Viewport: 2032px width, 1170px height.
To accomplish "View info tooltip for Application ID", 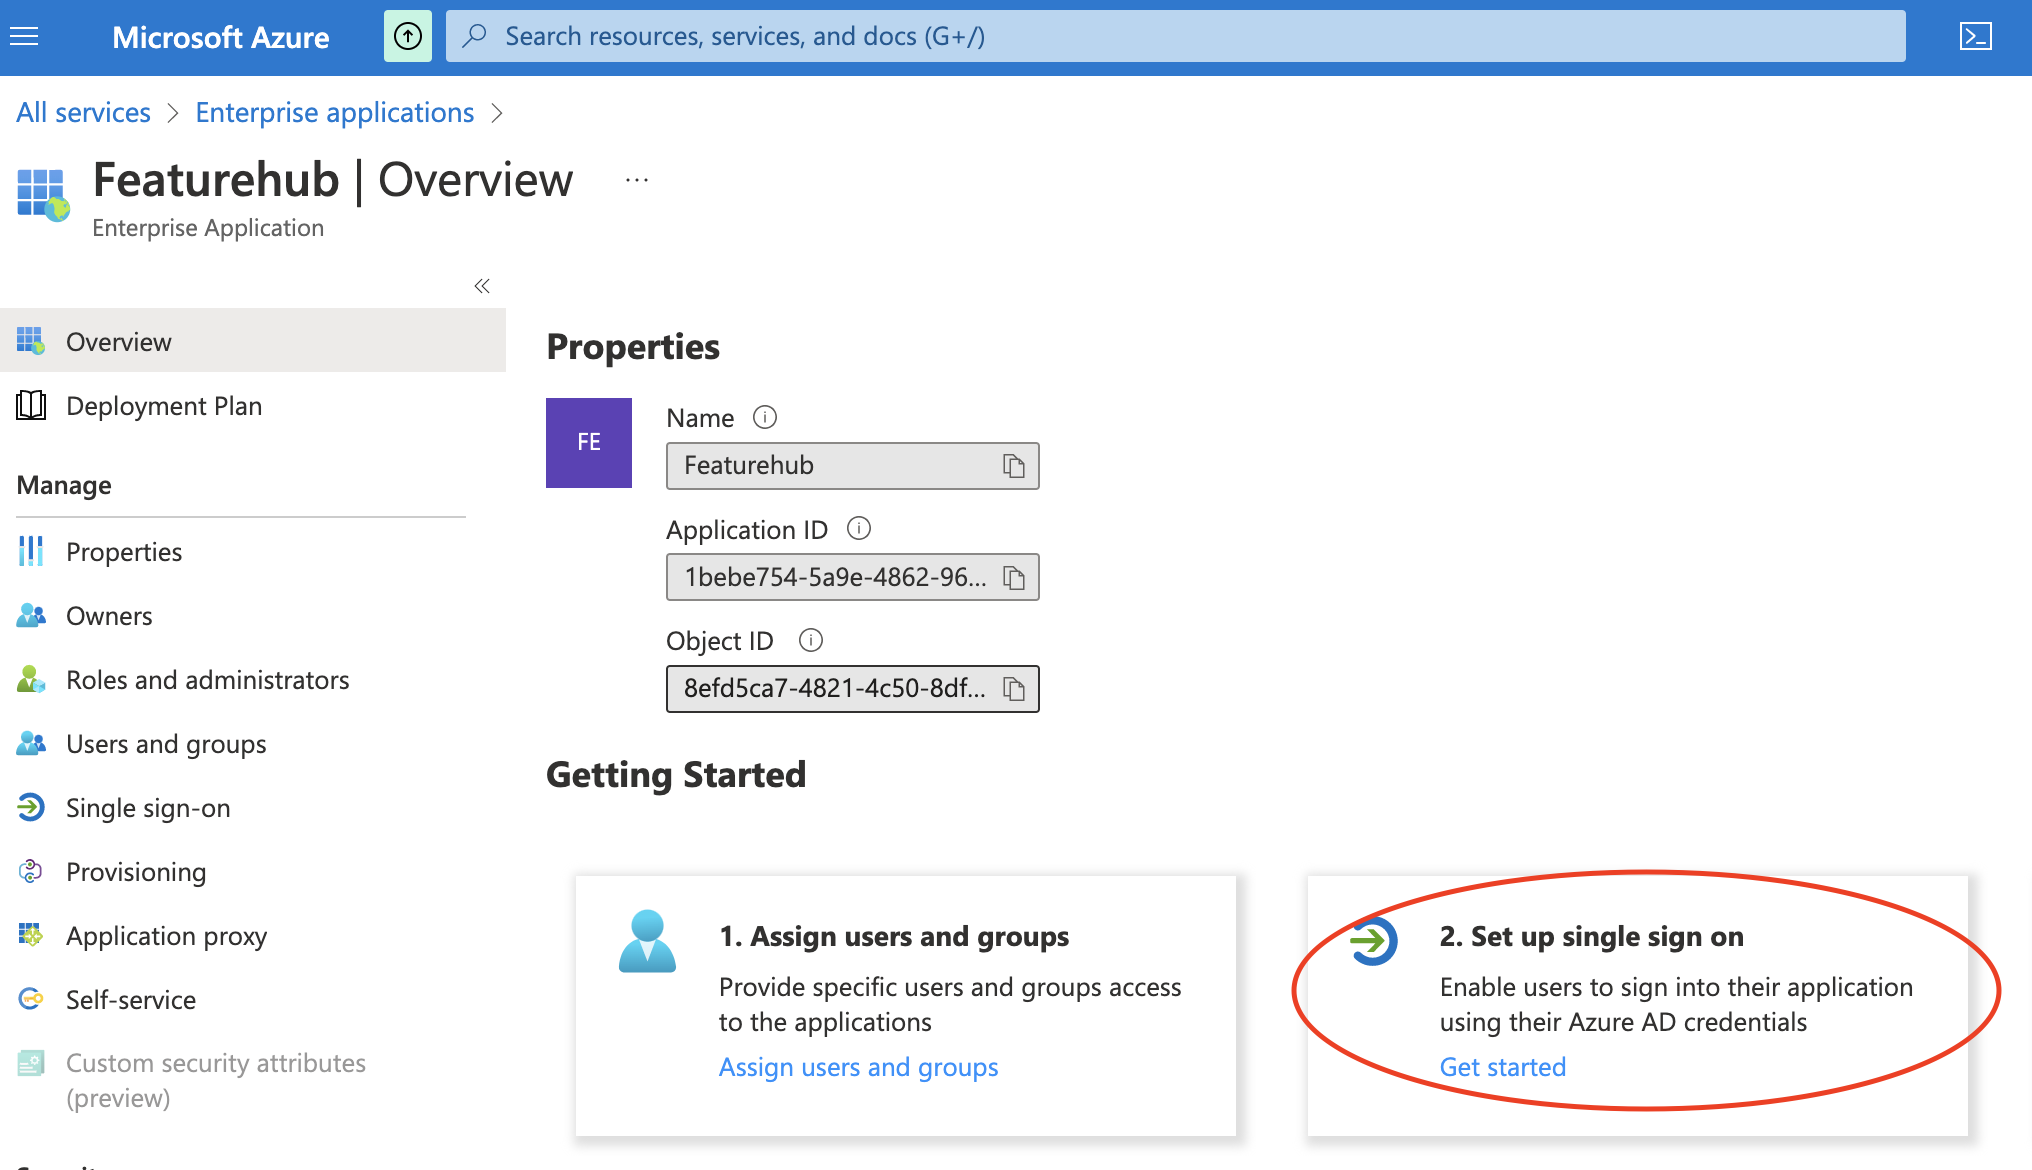I will point(858,529).
